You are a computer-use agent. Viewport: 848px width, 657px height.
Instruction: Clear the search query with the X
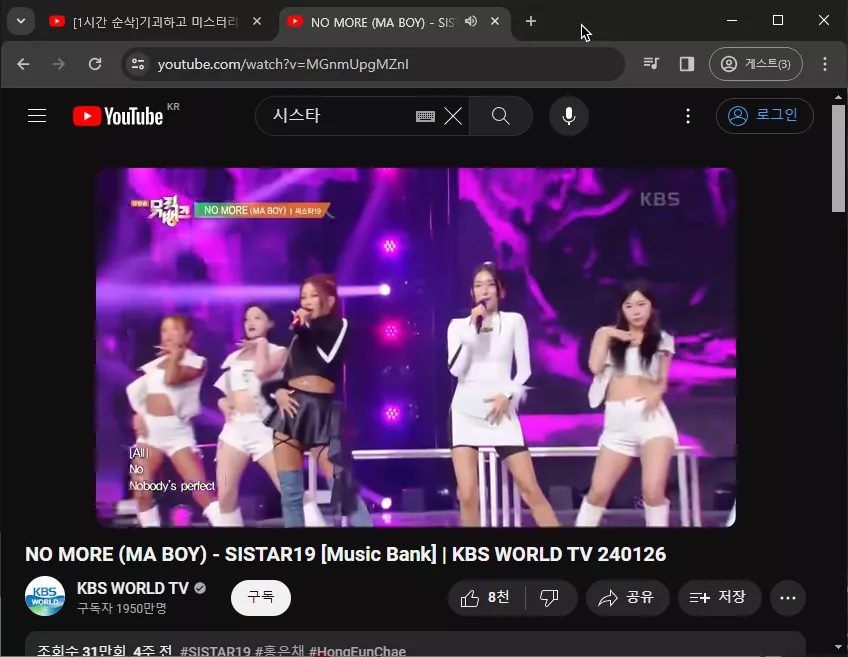(x=453, y=116)
